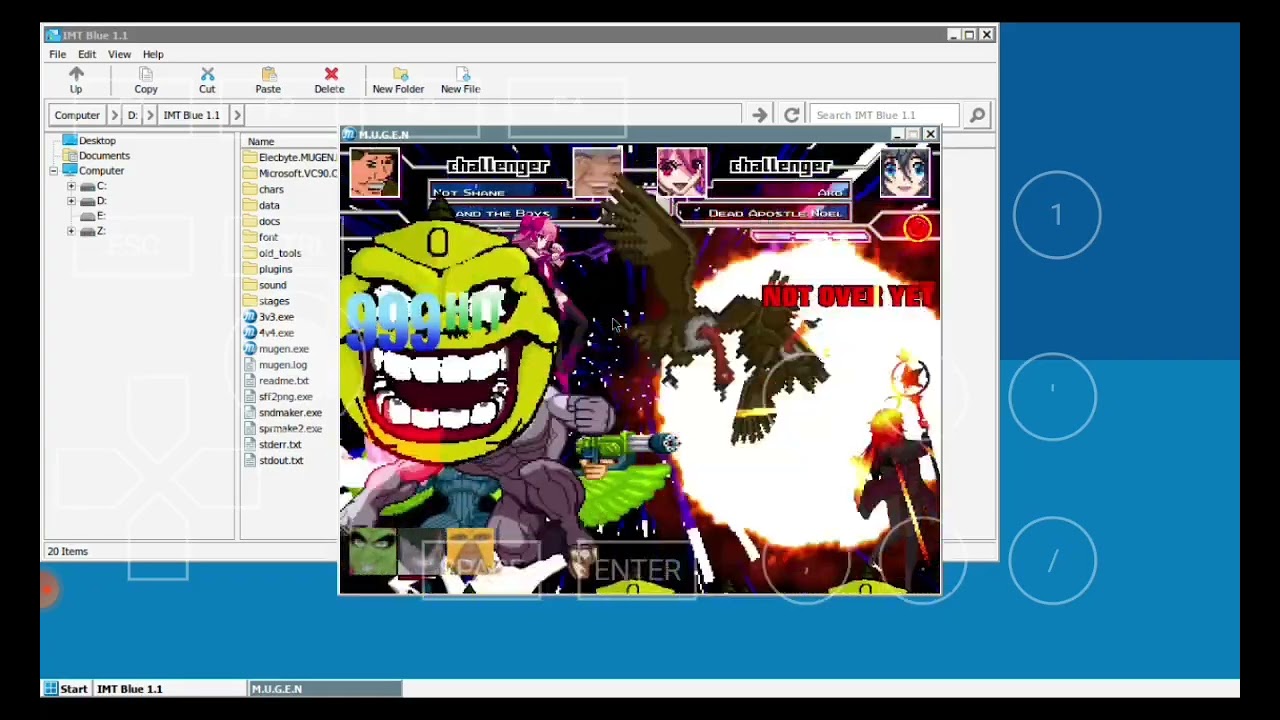Expand the chevron after D: breadcrumb
Viewport: 1280px width, 720px height.
(150, 115)
